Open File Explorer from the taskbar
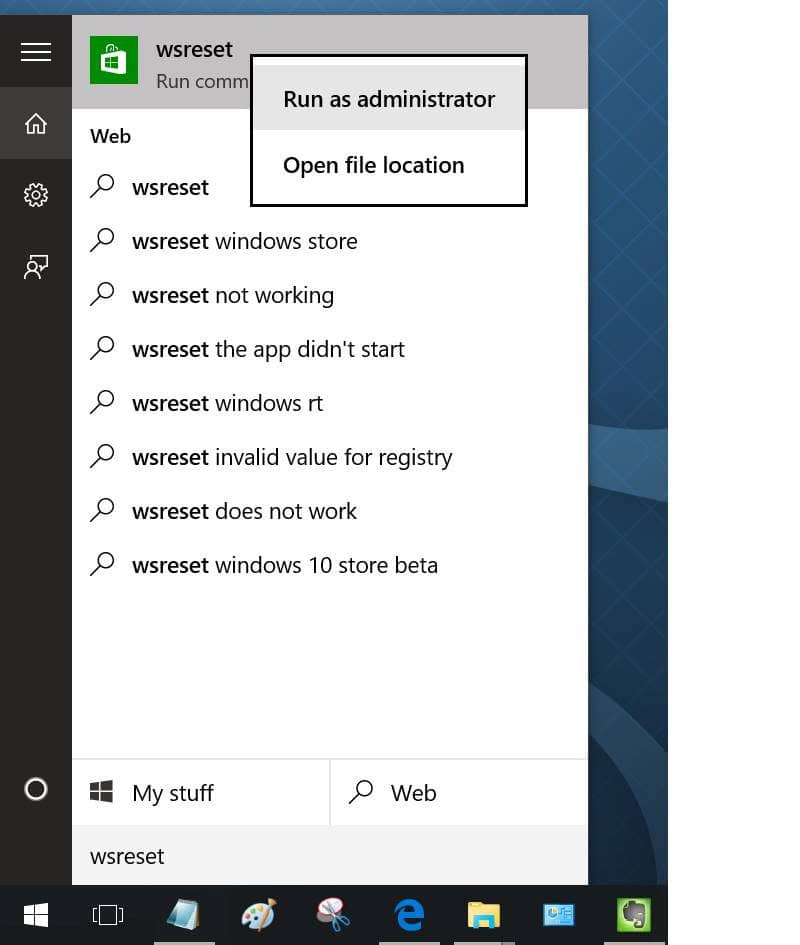Screen dimensions: 800x945 pyautogui.click(x=484, y=914)
